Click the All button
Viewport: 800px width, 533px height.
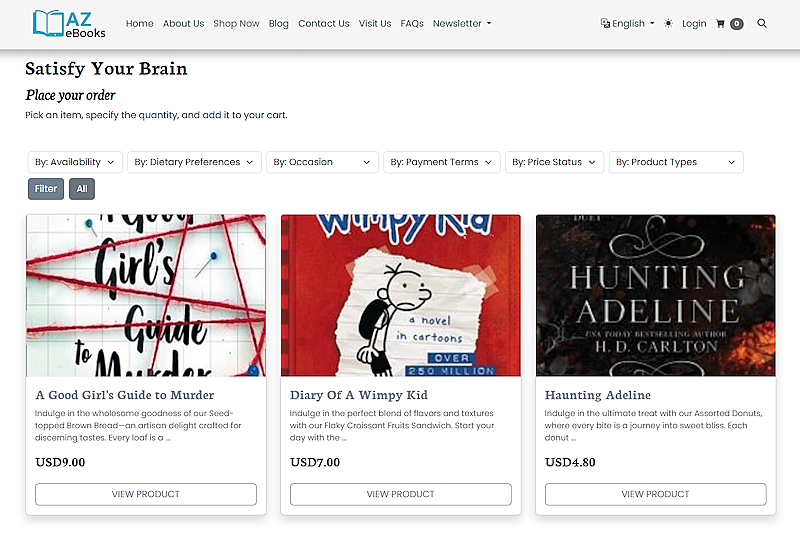[x=82, y=188]
